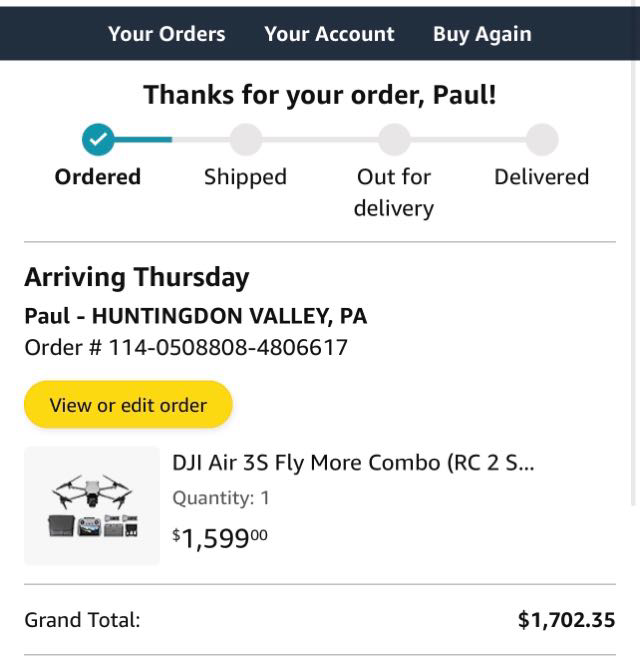The width and height of the screenshot is (640, 669).
Task: Click the order progress tracker bar
Action: pyautogui.click(x=320, y=140)
